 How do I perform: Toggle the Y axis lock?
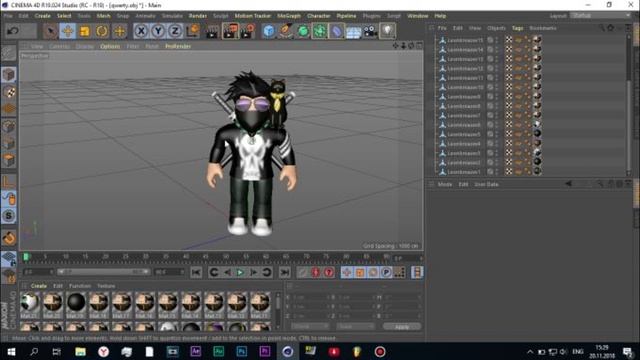[x=158, y=31]
